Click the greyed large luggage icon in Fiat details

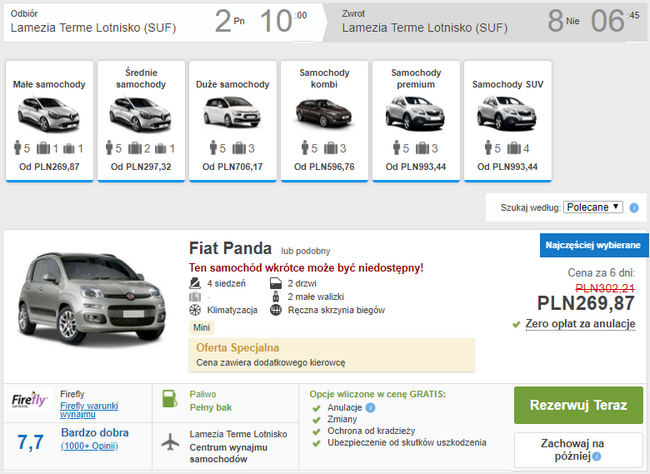[x=195, y=297]
